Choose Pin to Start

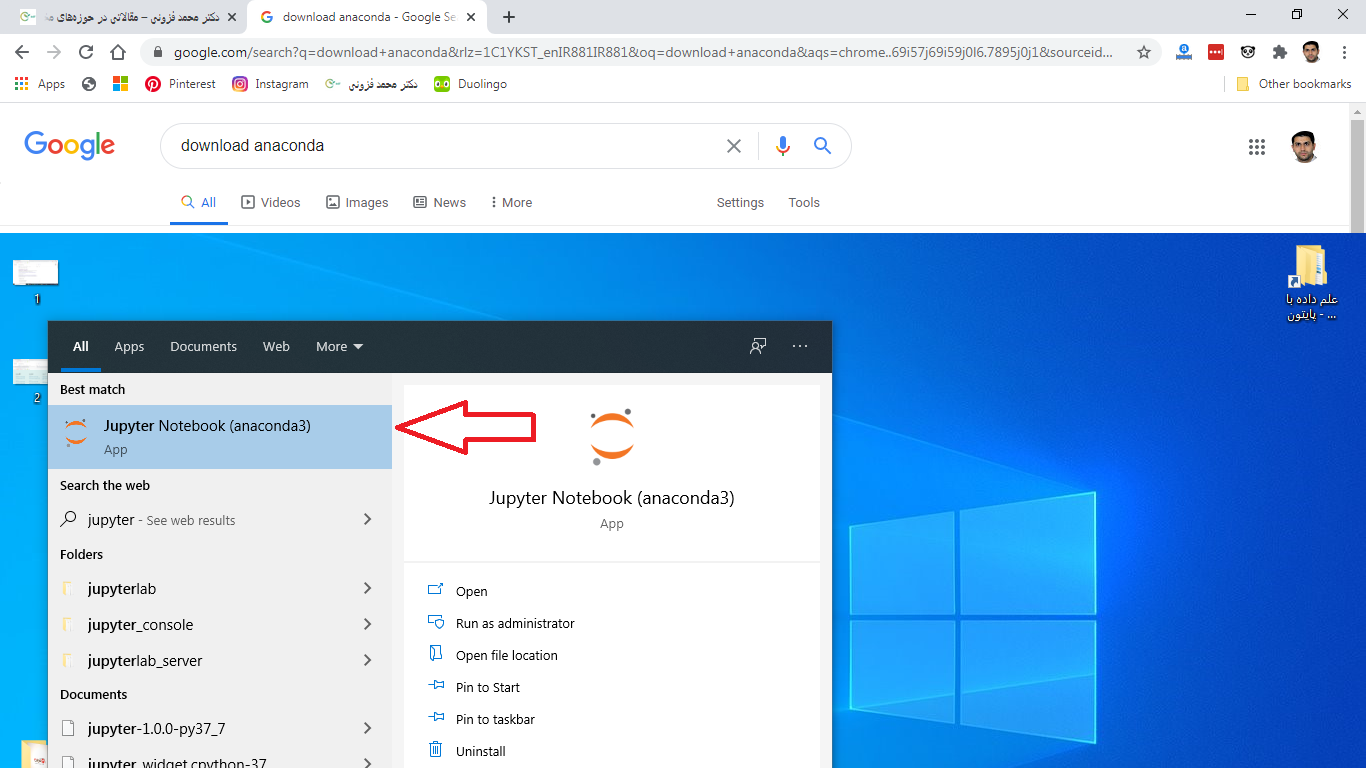[x=488, y=687]
